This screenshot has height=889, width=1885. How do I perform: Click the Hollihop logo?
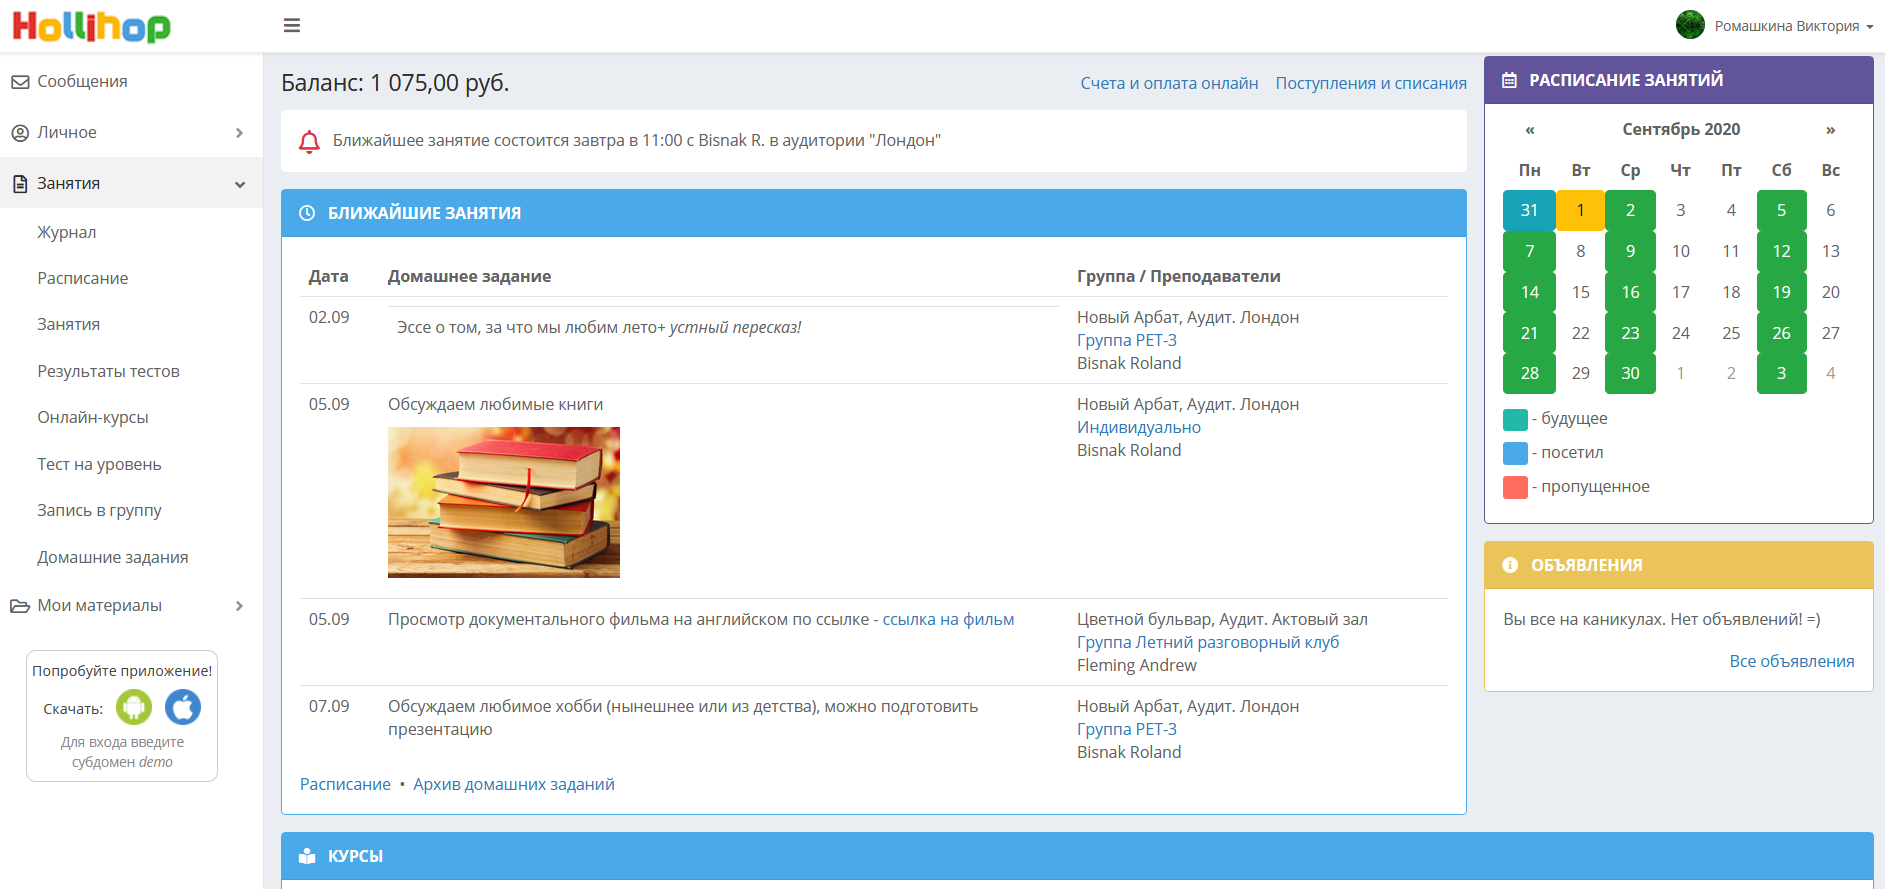point(91,26)
